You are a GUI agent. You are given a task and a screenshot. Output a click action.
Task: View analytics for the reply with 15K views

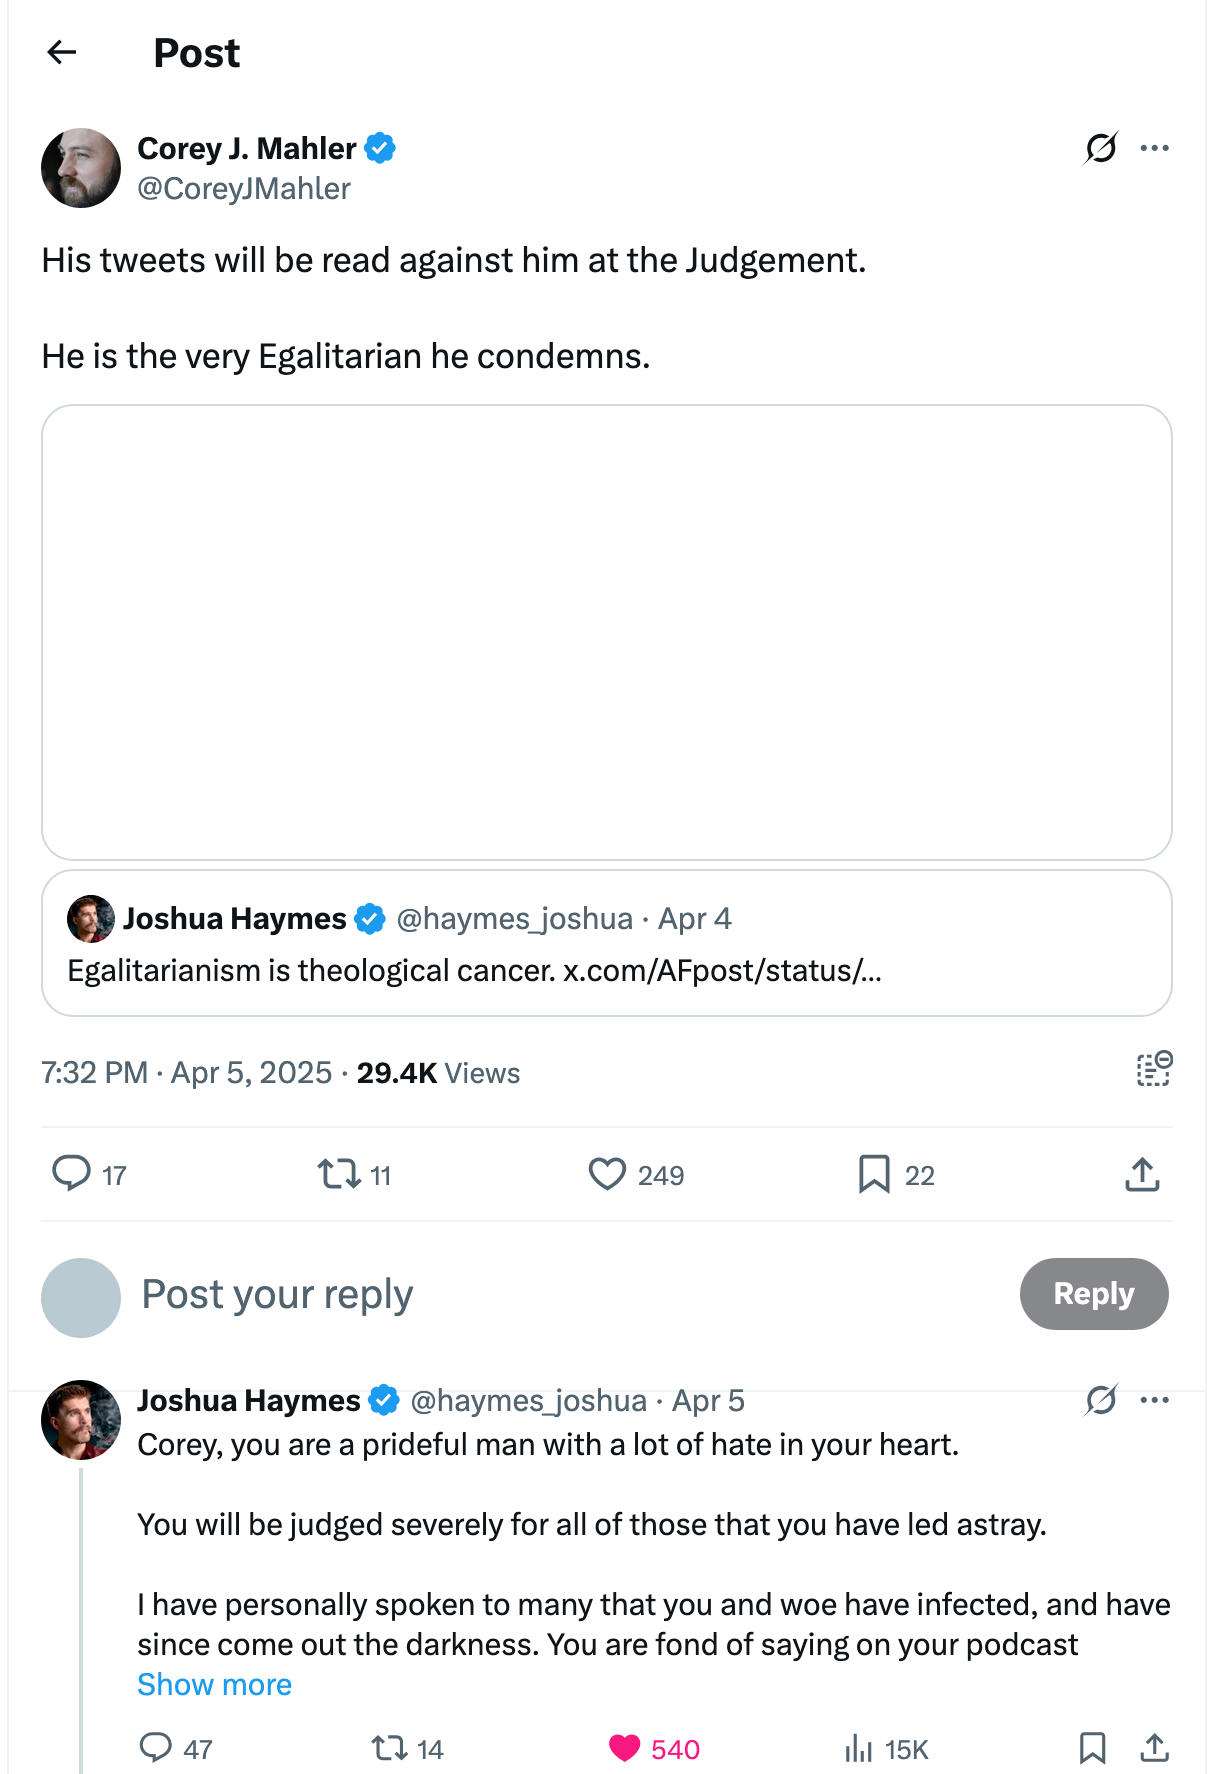(x=858, y=1748)
